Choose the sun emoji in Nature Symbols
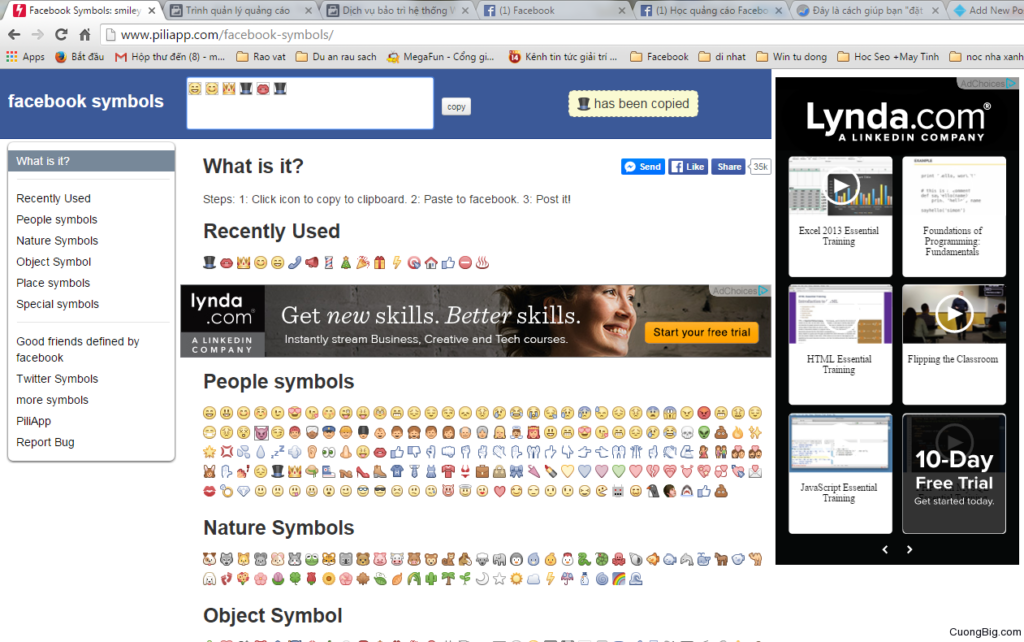 pyautogui.click(x=516, y=579)
